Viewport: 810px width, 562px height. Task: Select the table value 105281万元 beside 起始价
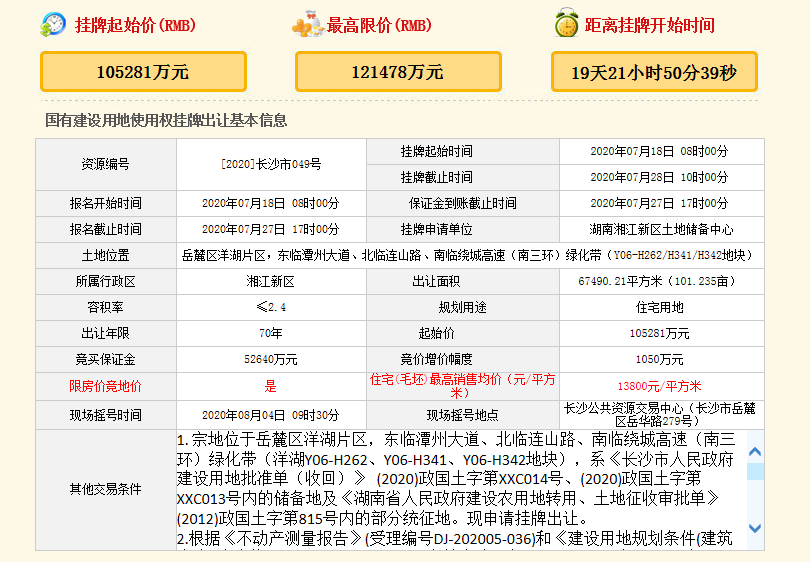pyautogui.click(x=659, y=334)
